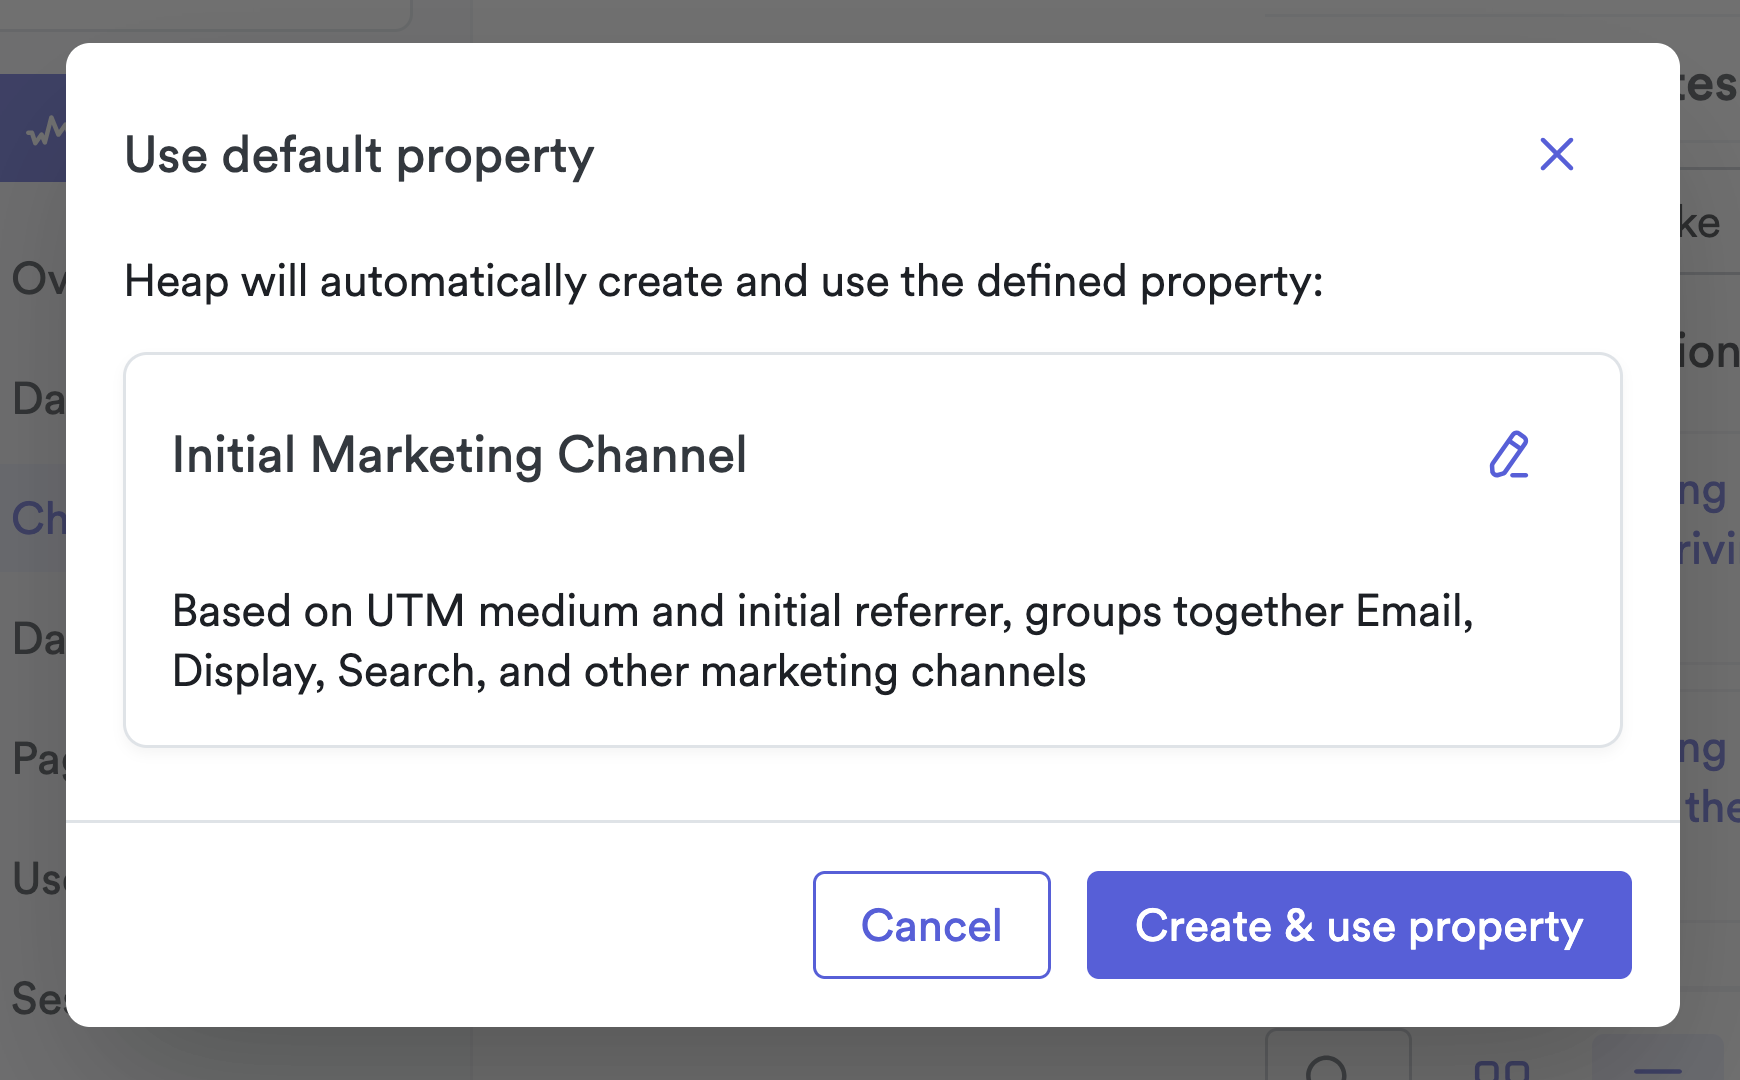
Task: Confirm with Create & use property
Action: click(1358, 925)
